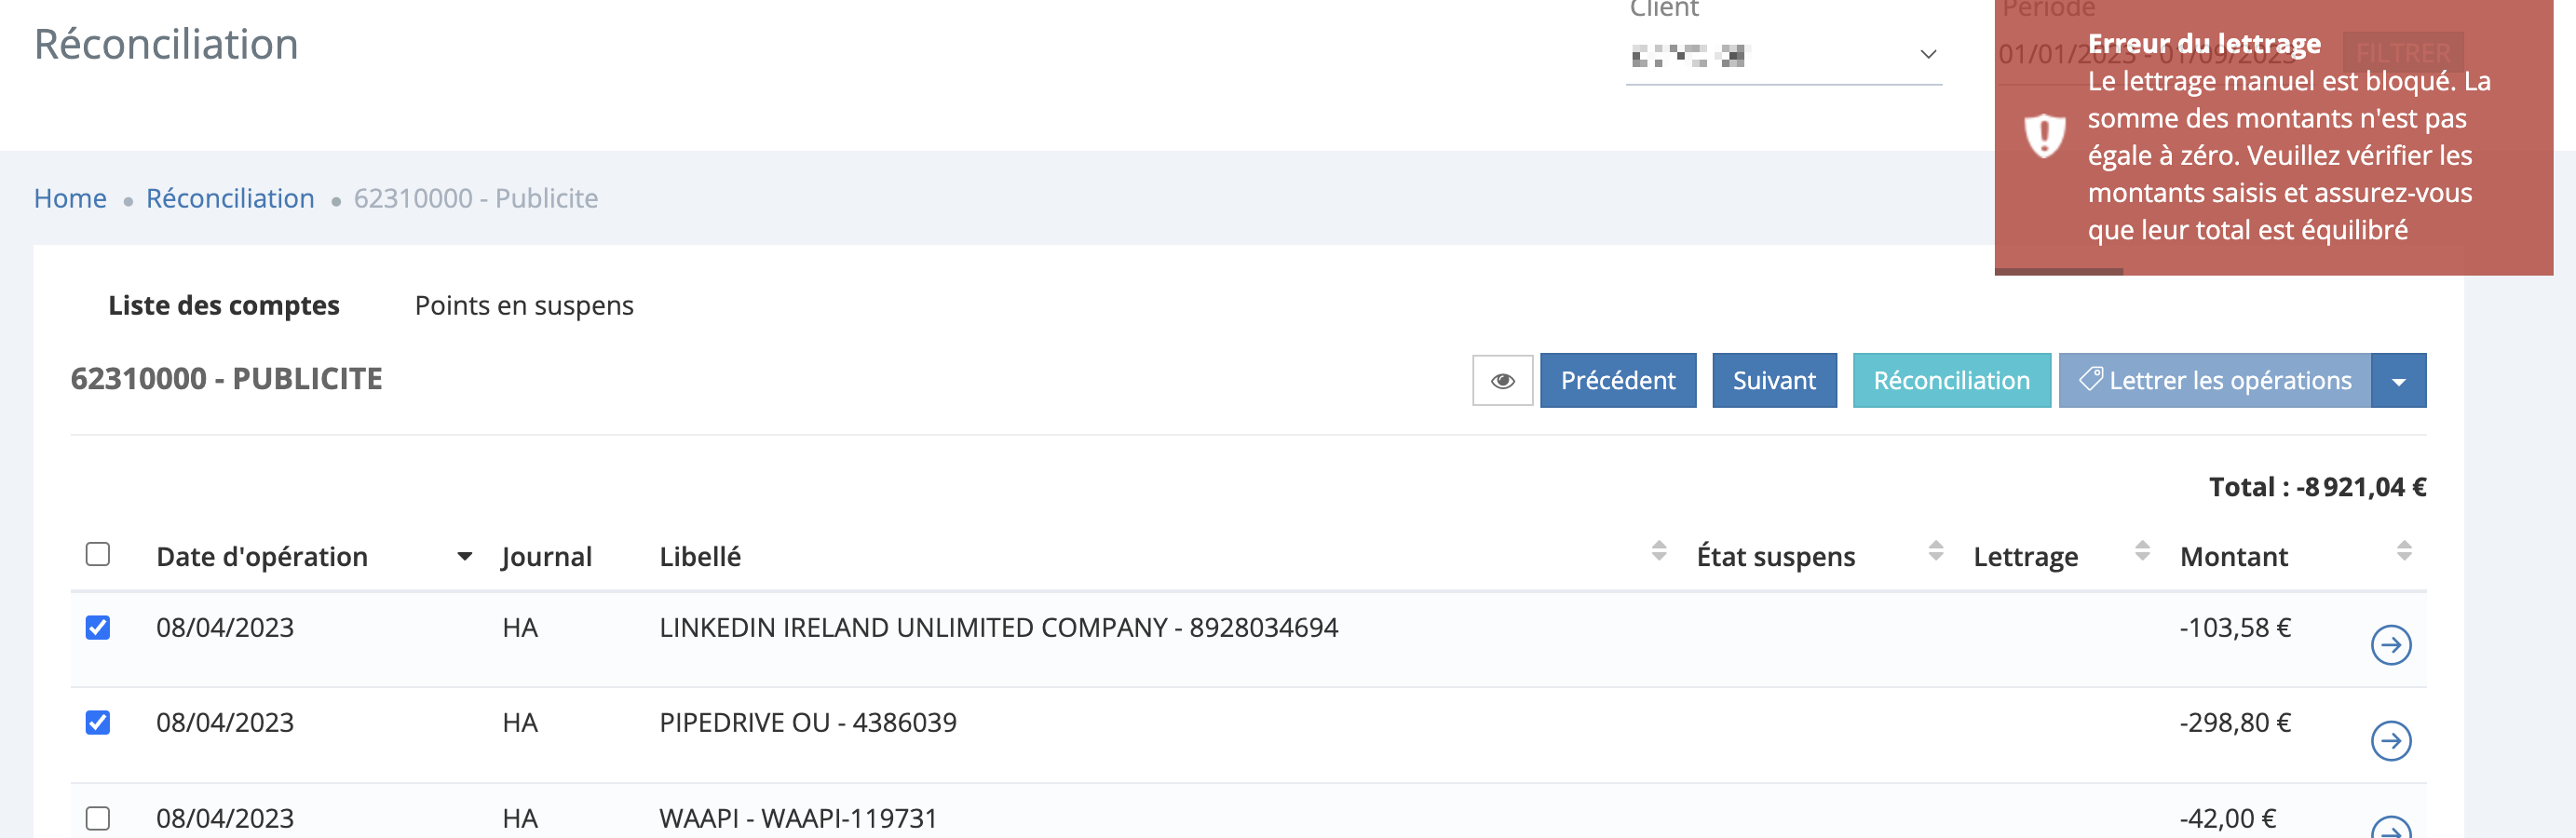Open details arrow for PIPEDRIVE OU row
Image resolution: width=2576 pixels, height=838 pixels.
2391,741
